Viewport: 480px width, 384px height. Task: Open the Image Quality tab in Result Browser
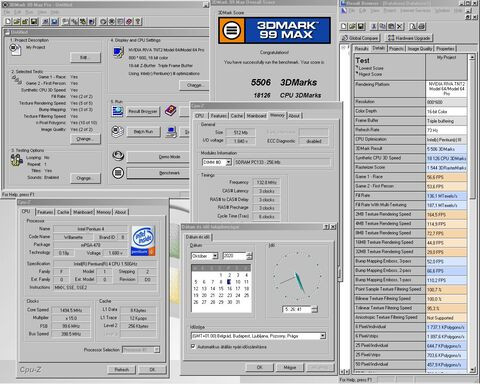pos(420,49)
